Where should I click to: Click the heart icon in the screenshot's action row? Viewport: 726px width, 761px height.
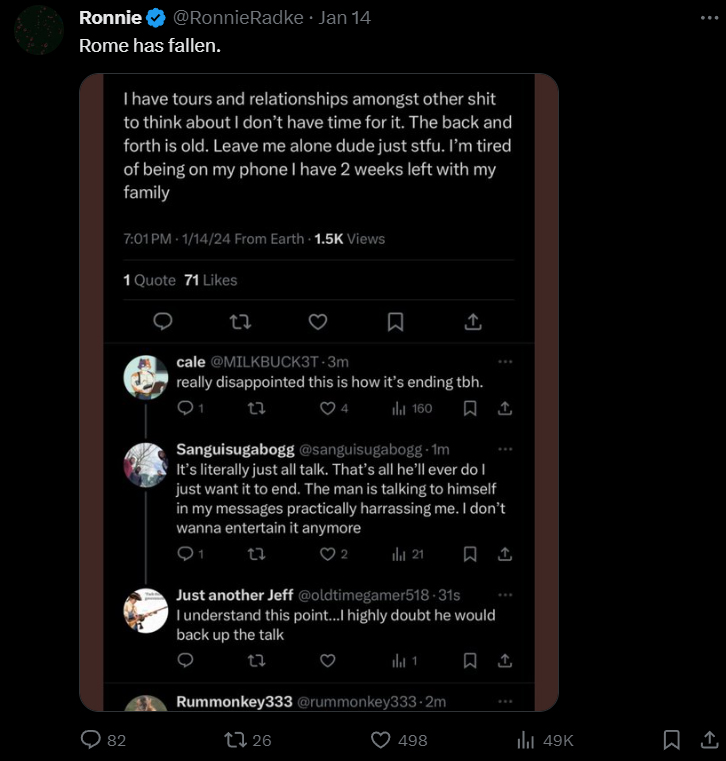[x=318, y=321]
